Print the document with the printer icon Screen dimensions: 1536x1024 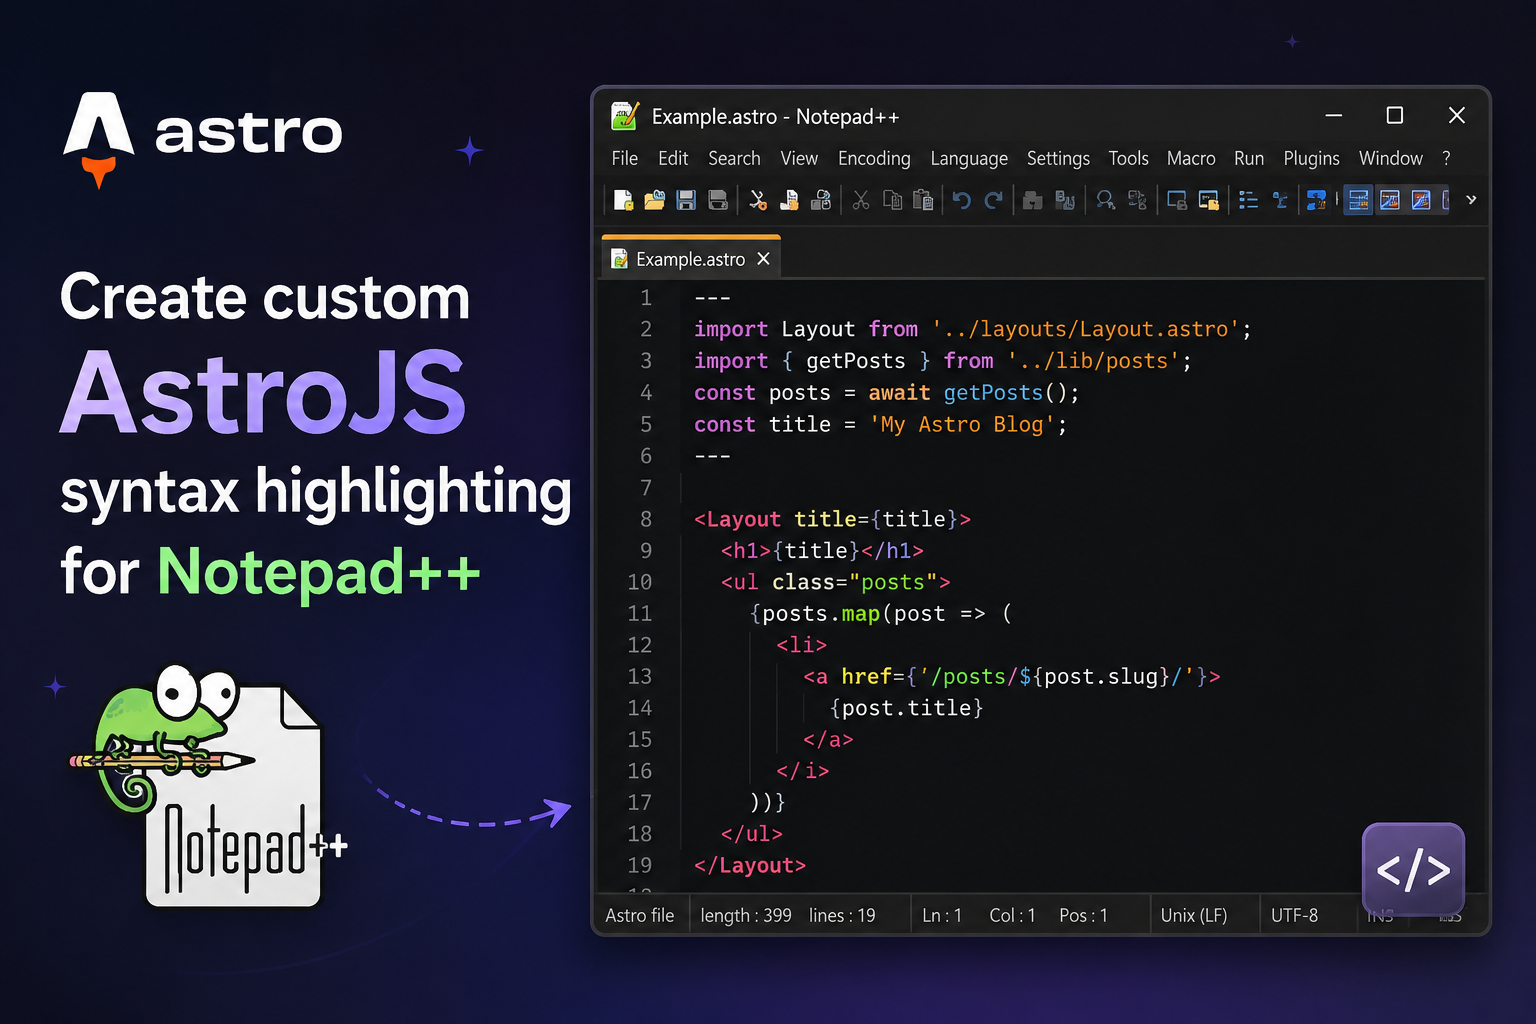click(821, 200)
